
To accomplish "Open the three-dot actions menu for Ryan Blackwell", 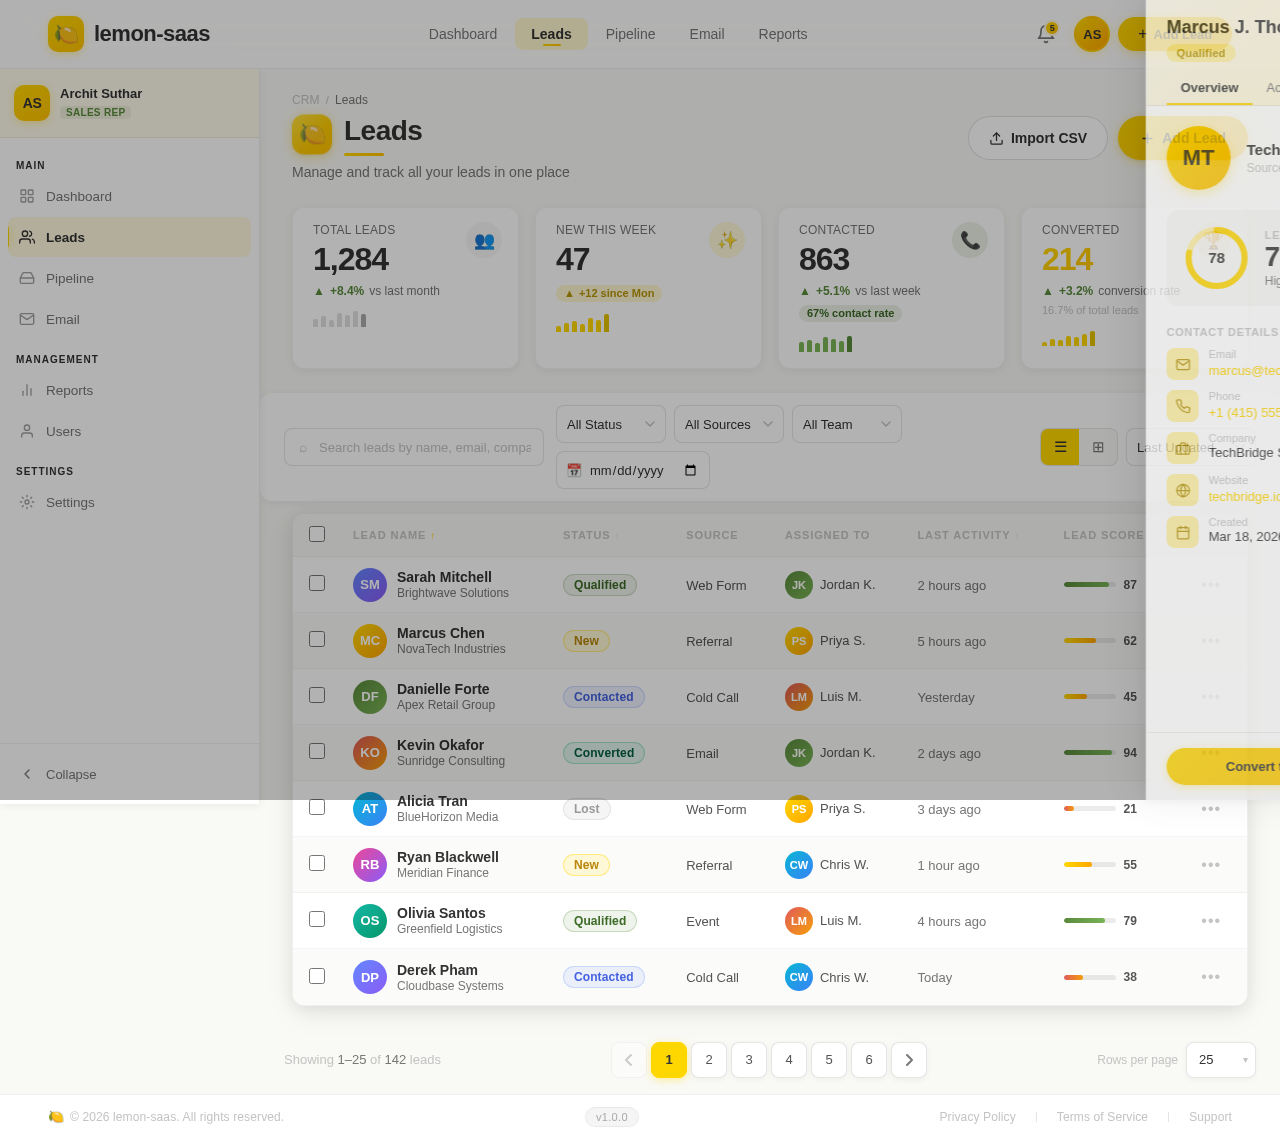I will pos(1210,864).
